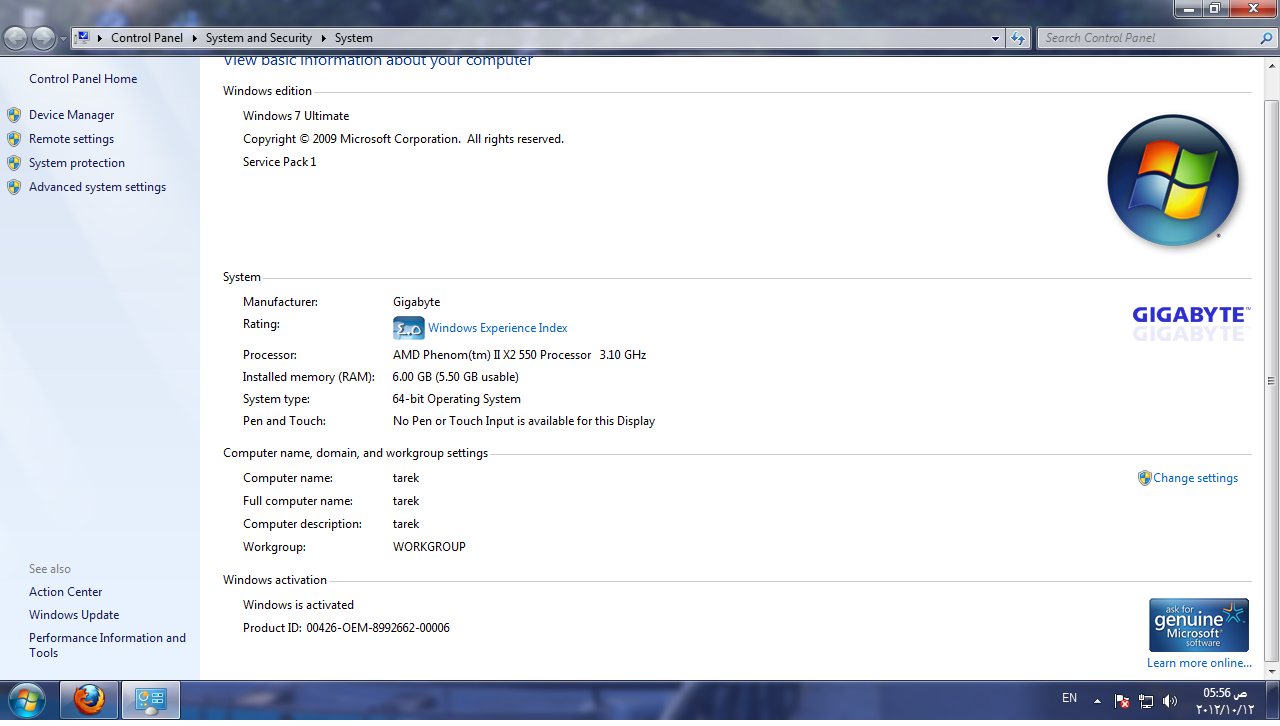The image size is (1280, 726).
Task: Open Windows Experience Index link
Action: [x=498, y=328]
